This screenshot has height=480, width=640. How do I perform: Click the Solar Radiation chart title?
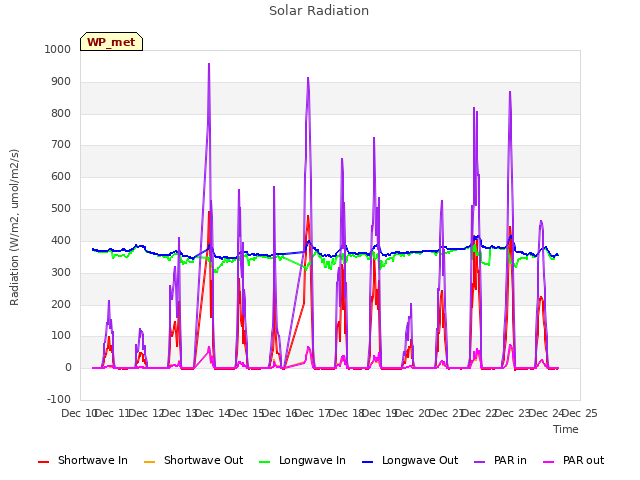pyautogui.click(x=319, y=11)
